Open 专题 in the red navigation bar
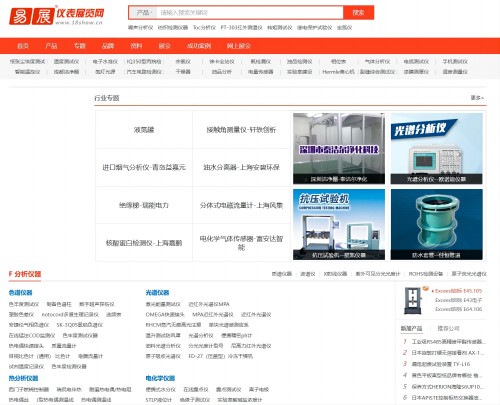The height and width of the screenshot is (405, 500). tap(80, 46)
